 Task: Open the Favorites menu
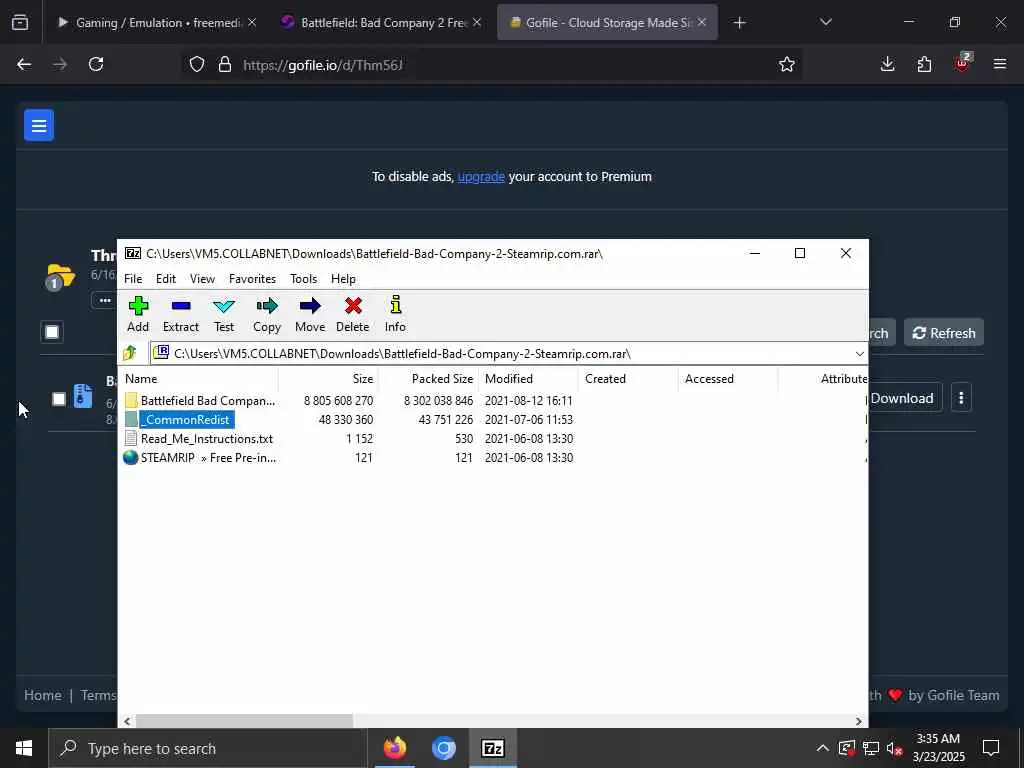coord(252,279)
